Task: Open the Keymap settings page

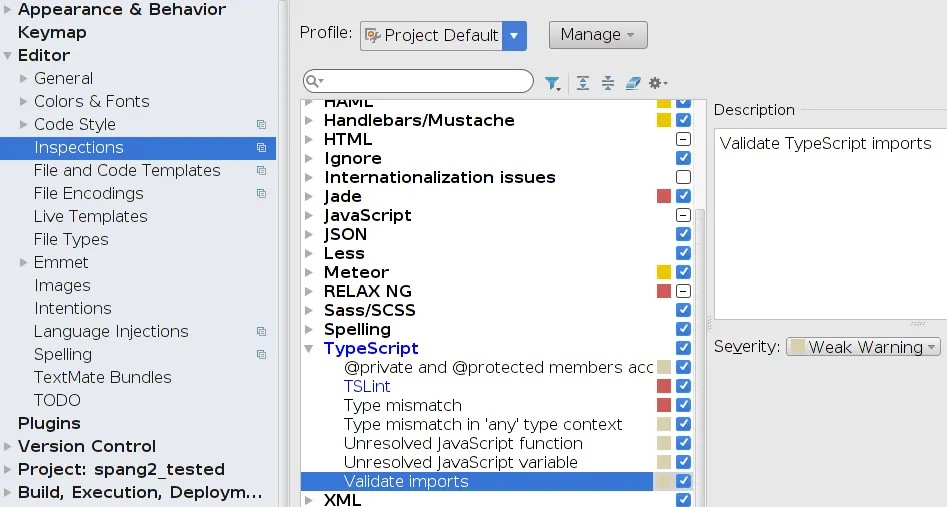Action: [x=52, y=32]
